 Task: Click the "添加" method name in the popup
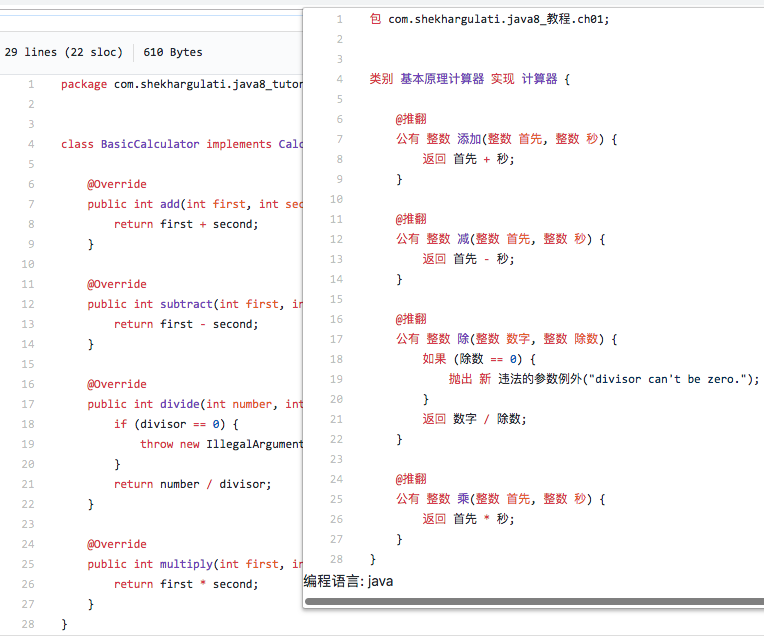(469, 139)
